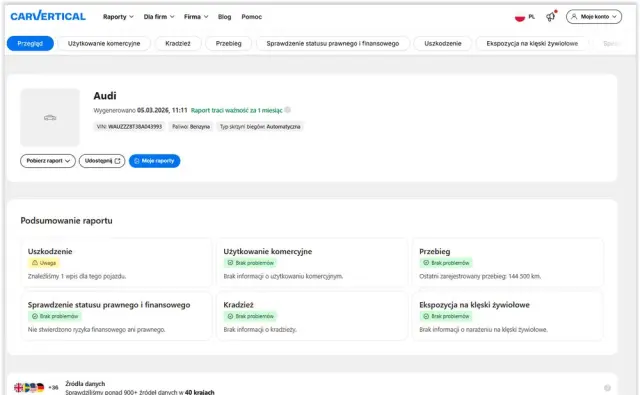Switch to the Kradzież tab
The height and width of the screenshot is (395, 640).
click(x=178, y=43)
